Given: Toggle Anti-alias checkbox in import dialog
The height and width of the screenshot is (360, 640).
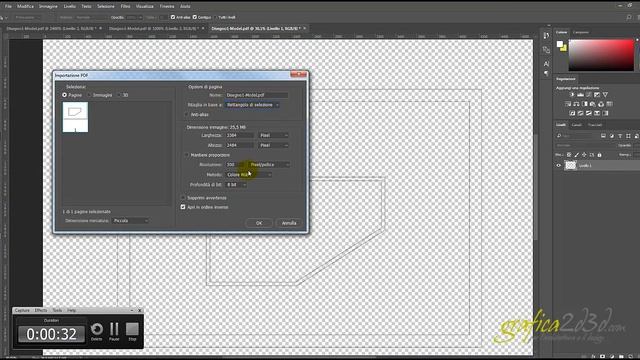Looking at the screenshot, I should [x=187, y=115].
